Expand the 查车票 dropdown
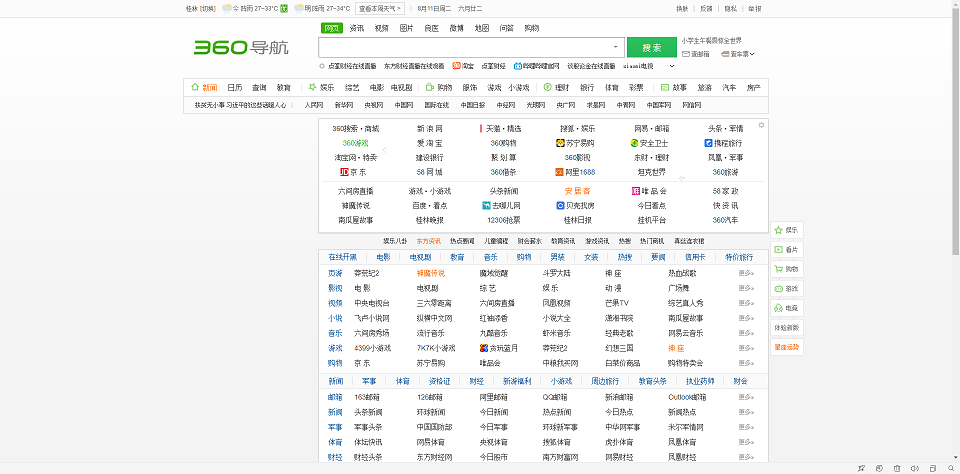Image resolution: width=960 pixels, height=474 pixels. coord(752,54)
